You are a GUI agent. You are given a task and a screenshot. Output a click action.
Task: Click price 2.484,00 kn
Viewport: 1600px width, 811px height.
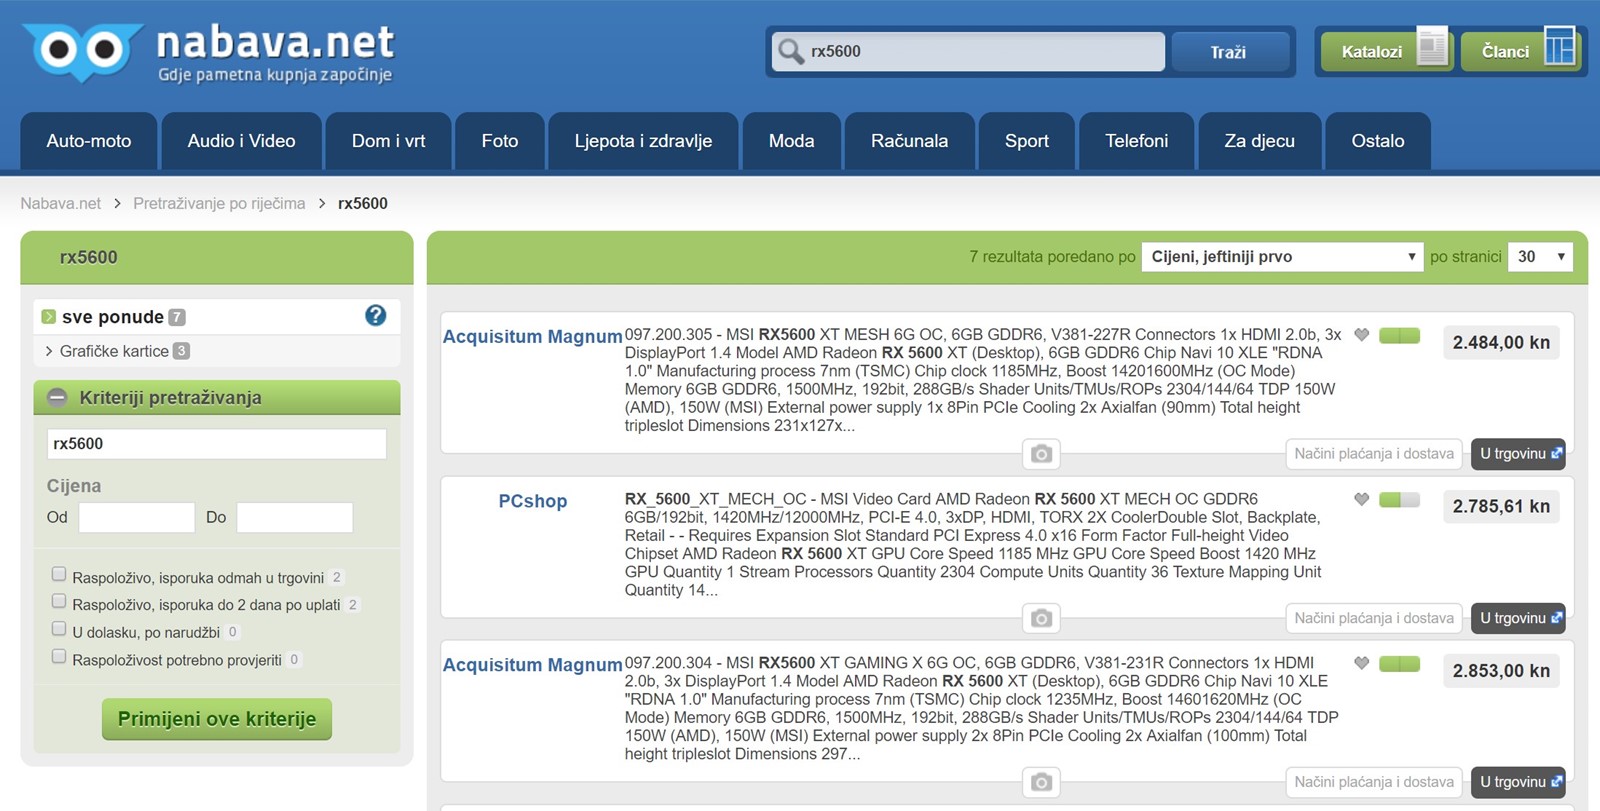[1501, 343]
